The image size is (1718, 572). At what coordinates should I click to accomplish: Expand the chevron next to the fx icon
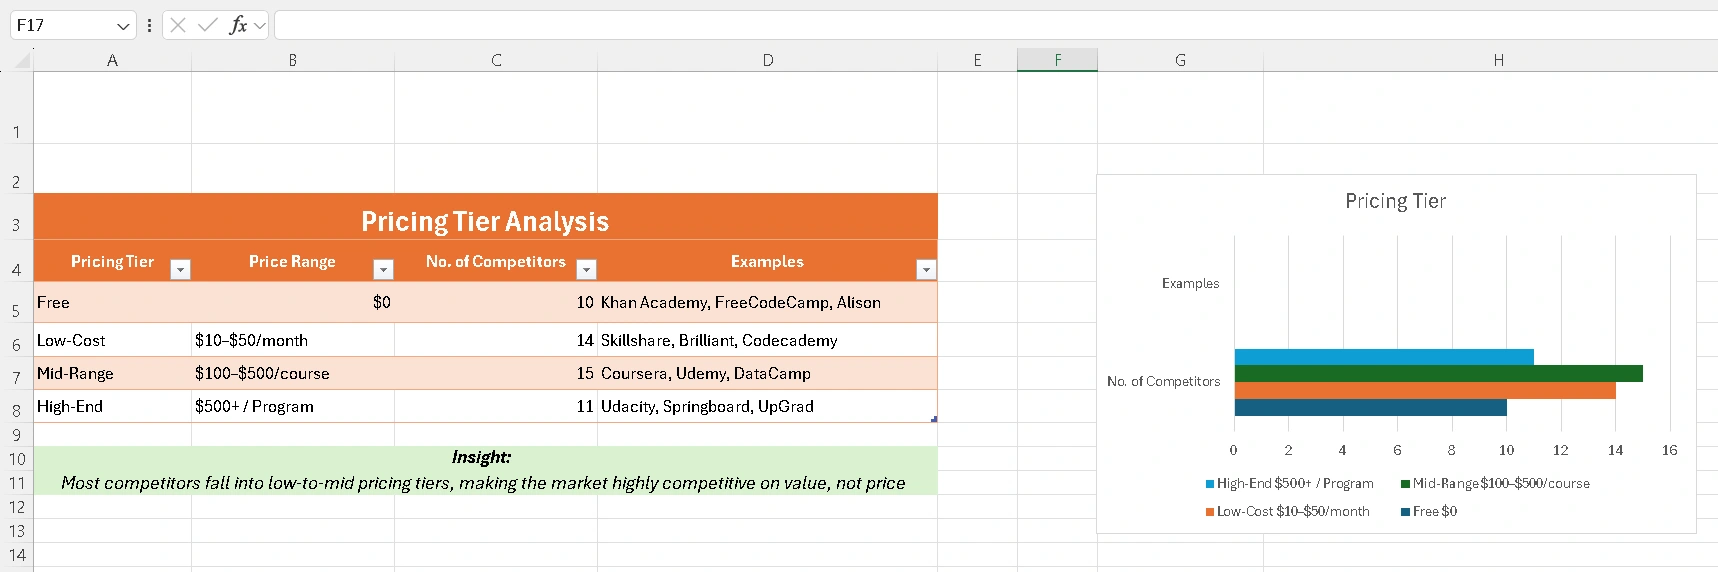coord(260,25)
